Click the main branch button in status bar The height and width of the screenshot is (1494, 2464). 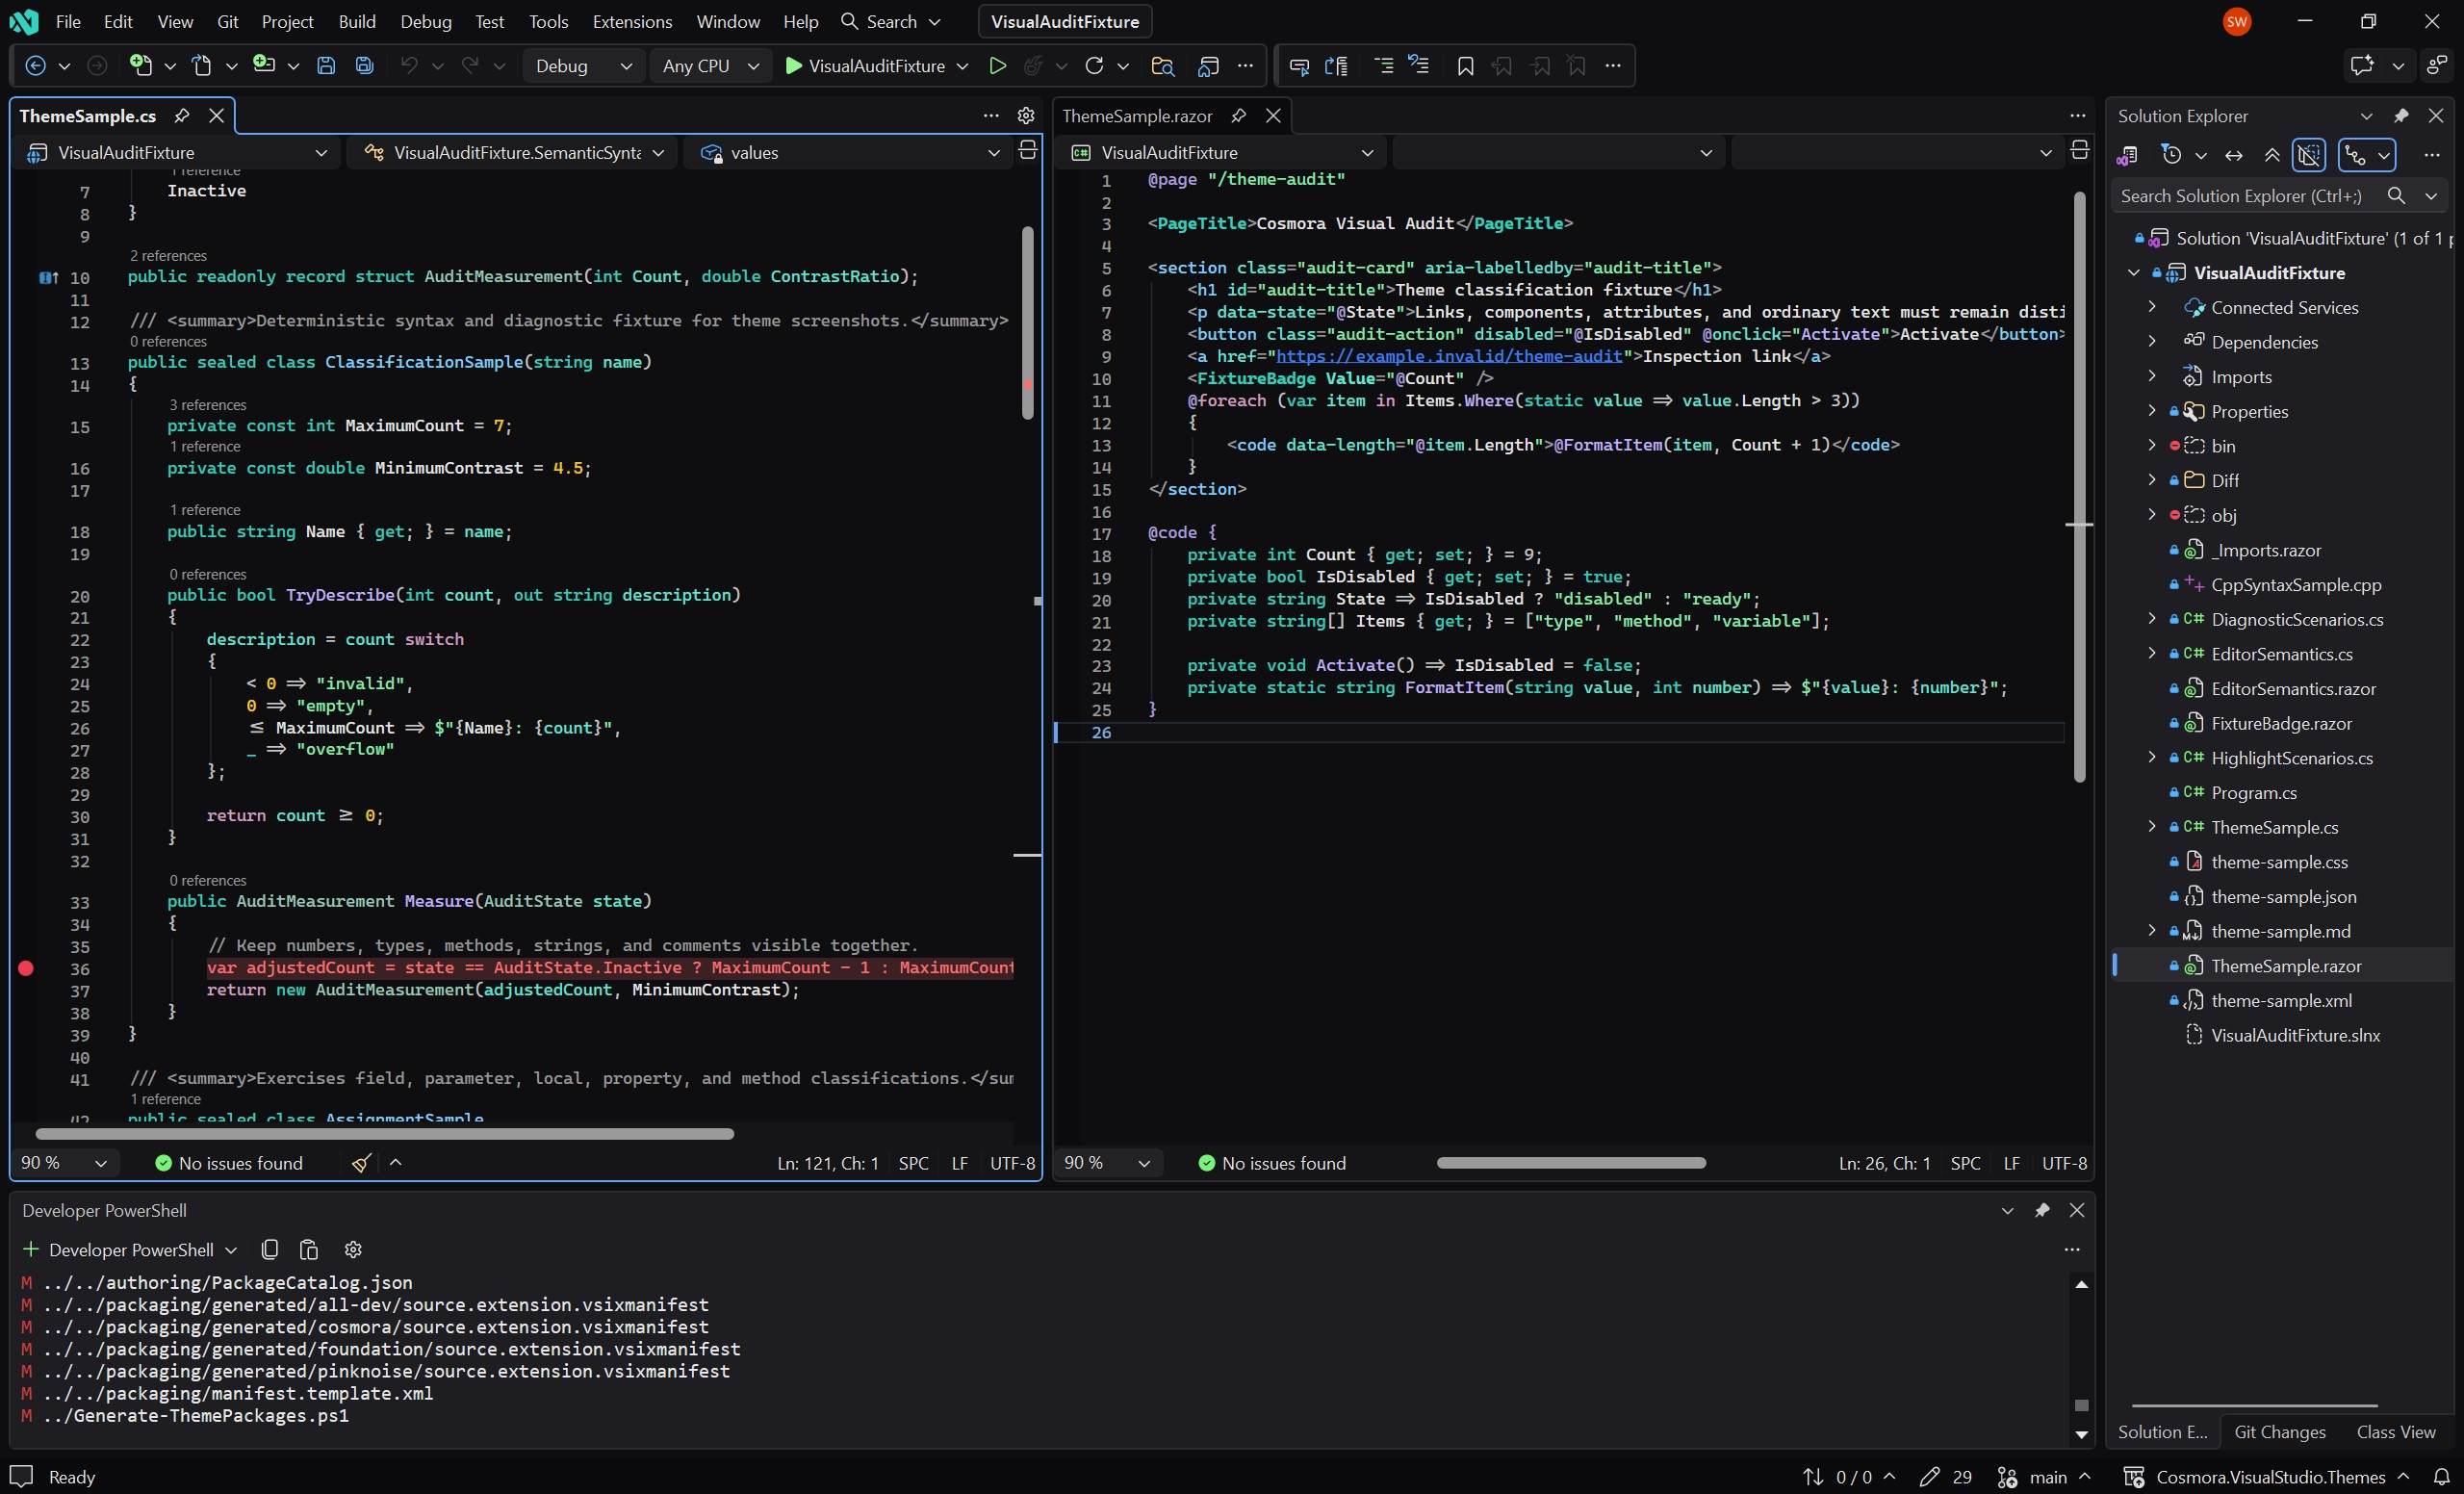pos(2044,1477)
